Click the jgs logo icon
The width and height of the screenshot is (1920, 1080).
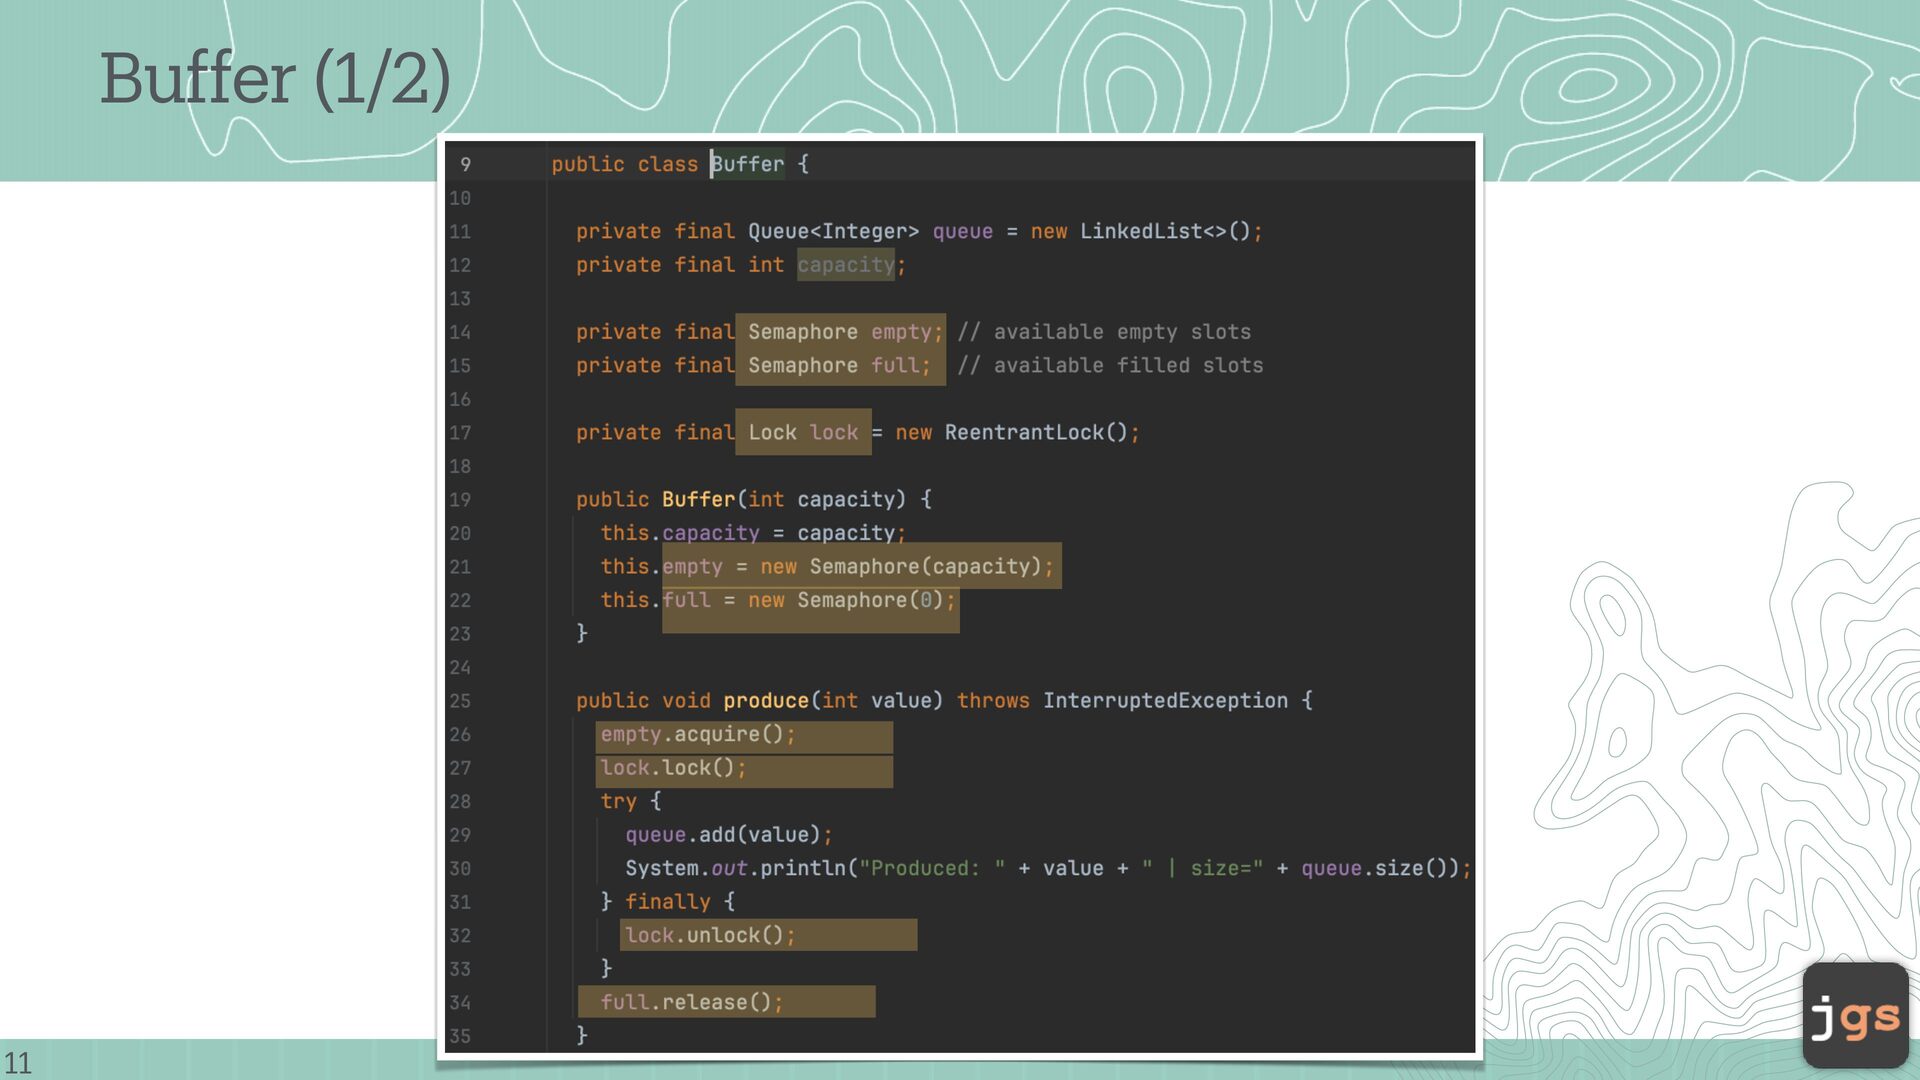(x=1855, y=1015)
